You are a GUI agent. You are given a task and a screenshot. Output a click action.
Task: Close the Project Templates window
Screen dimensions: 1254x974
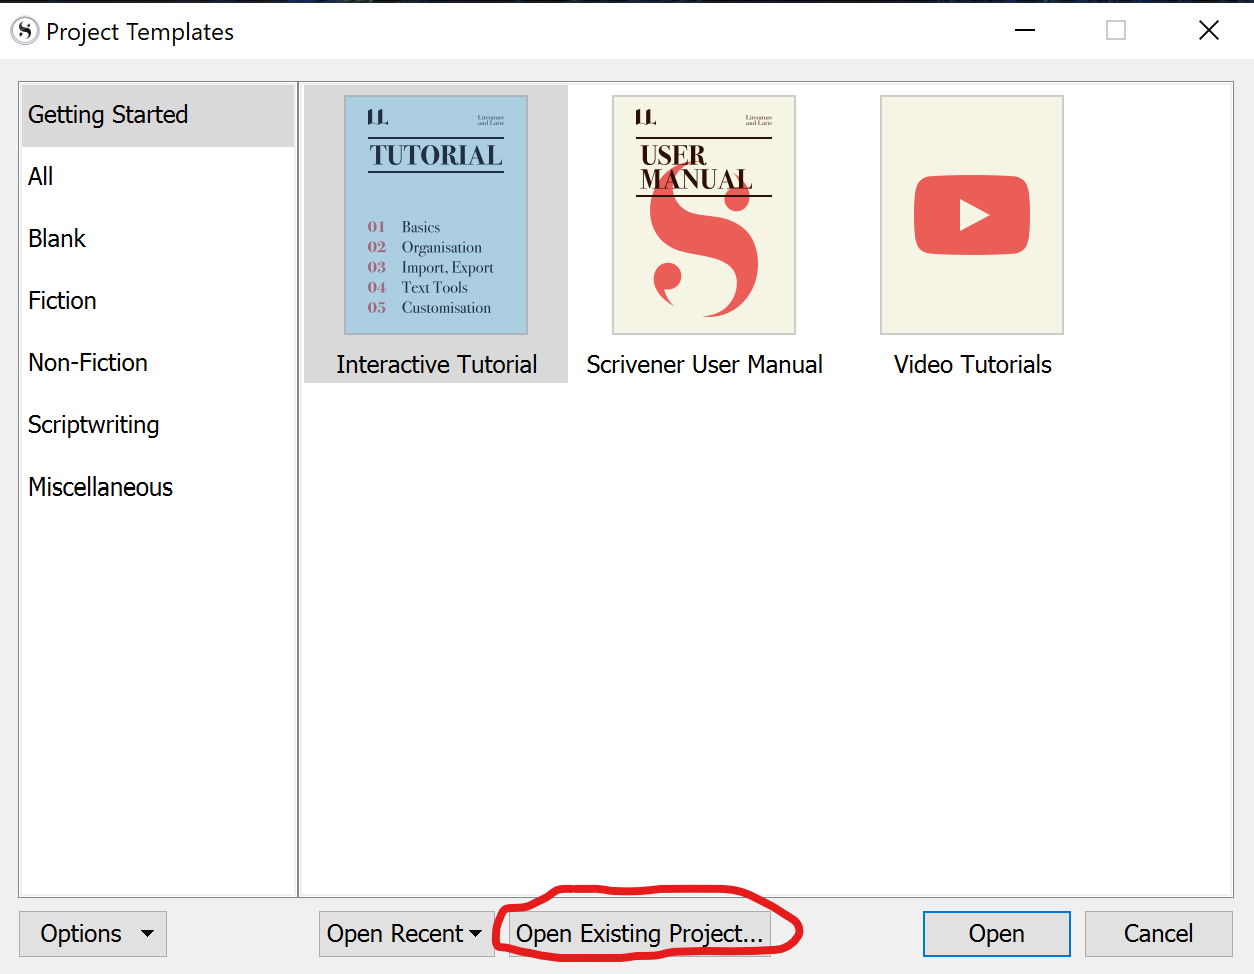[1208, 31]
